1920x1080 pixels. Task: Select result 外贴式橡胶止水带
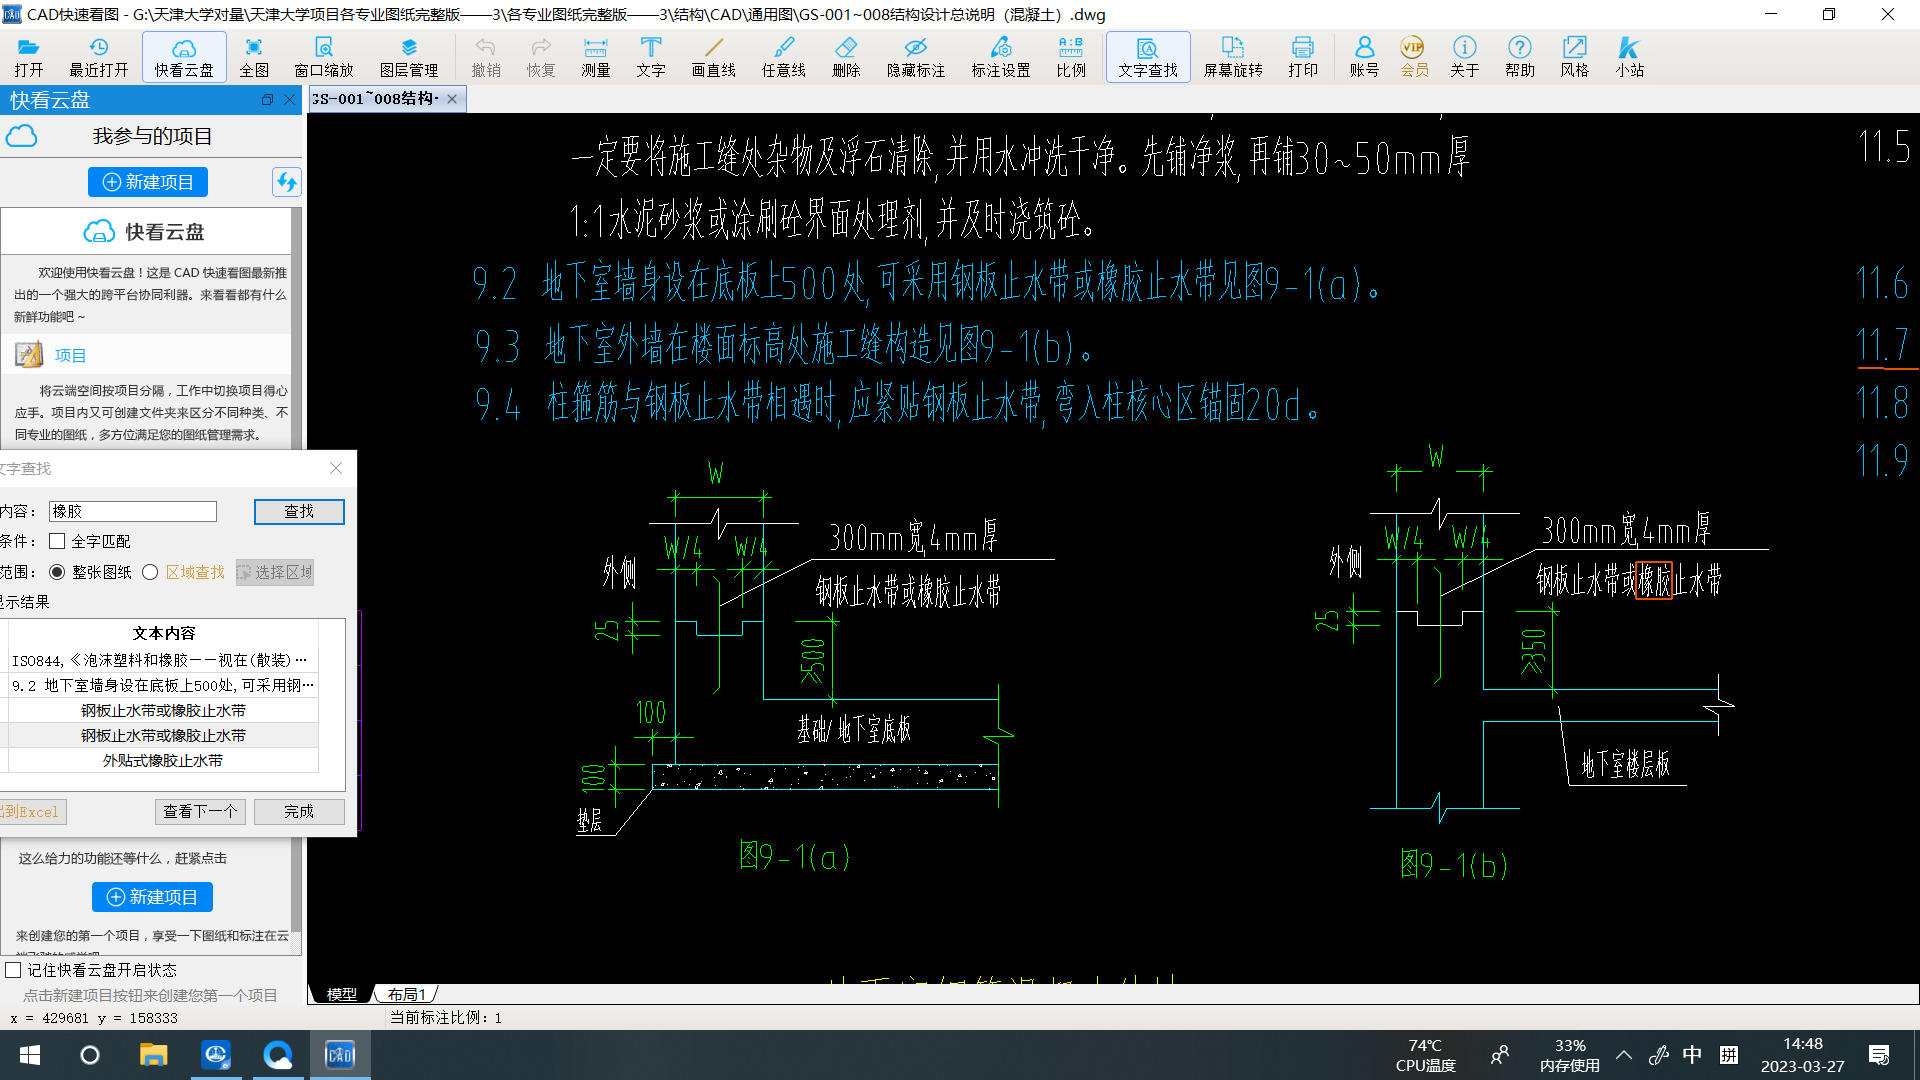click(x=162, y=760)
